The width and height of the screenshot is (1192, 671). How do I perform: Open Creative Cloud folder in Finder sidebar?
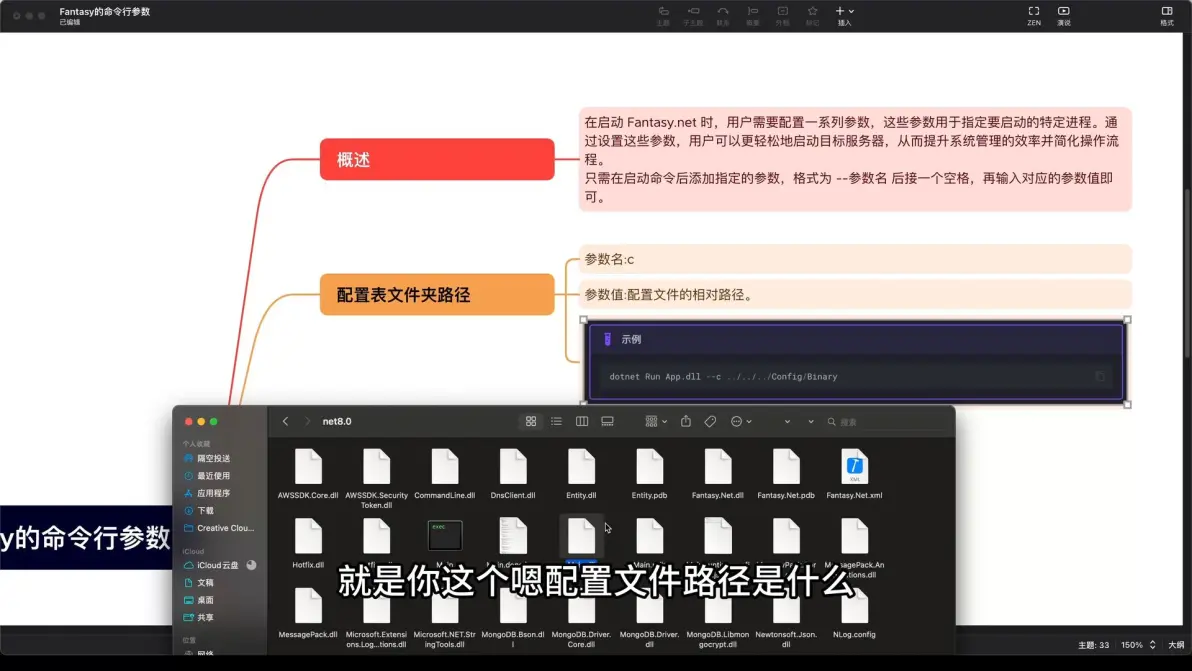tap(219, 528)
